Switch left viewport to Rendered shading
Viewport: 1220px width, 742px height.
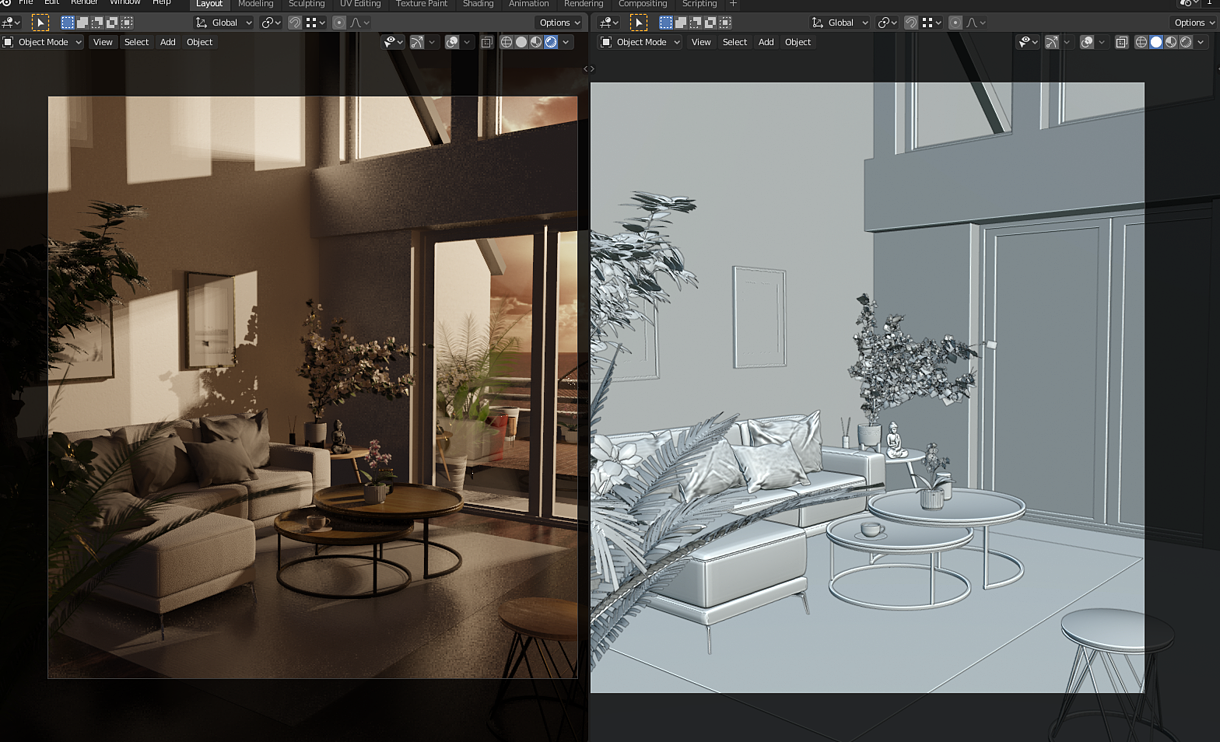tap(551, 42)
